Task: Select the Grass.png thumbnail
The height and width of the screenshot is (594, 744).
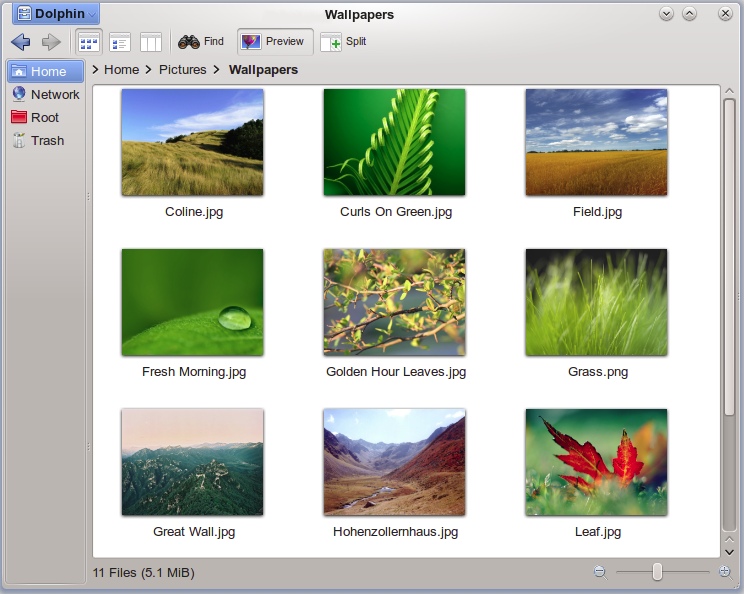Action: click(596, 302)
